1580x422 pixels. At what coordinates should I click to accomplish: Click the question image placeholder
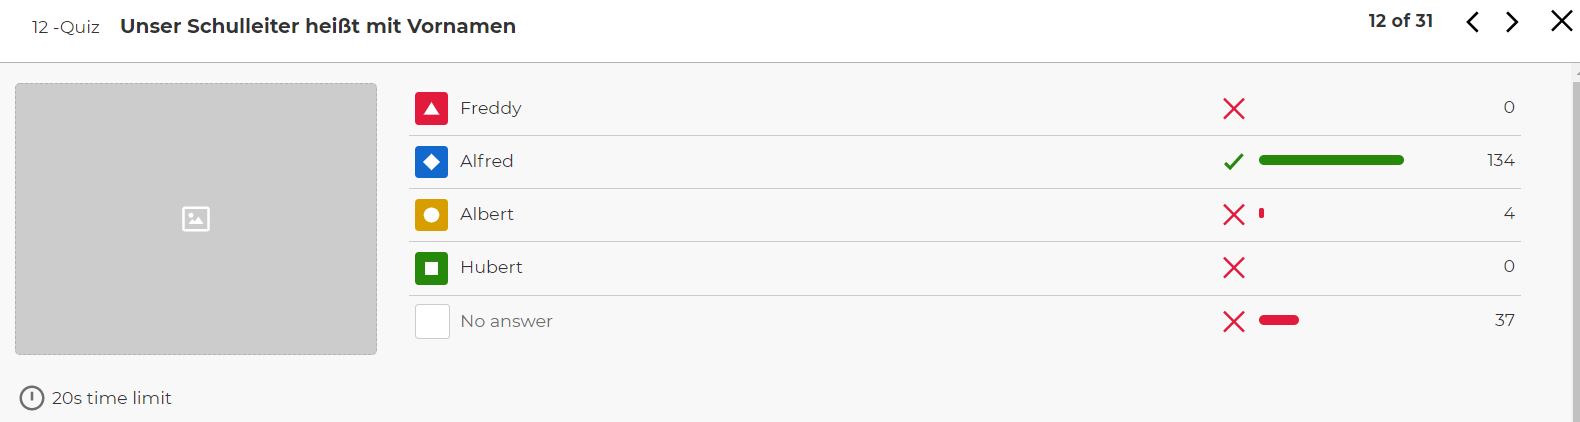pos(196,219)
